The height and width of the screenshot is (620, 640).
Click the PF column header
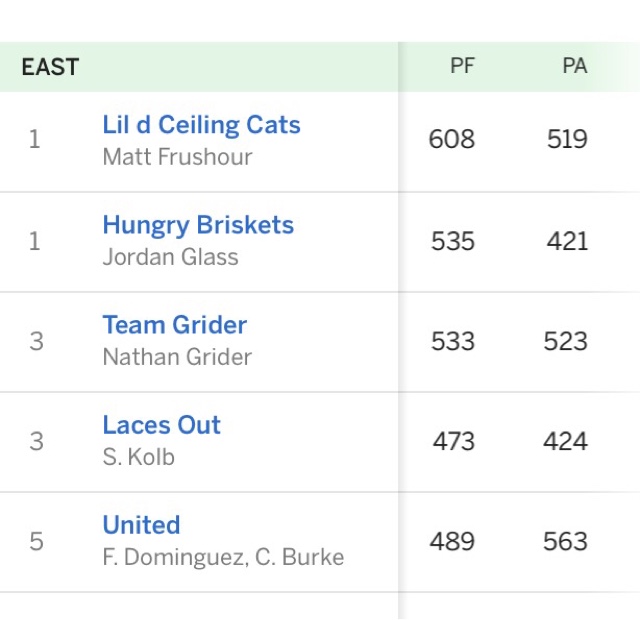point(462,67)
